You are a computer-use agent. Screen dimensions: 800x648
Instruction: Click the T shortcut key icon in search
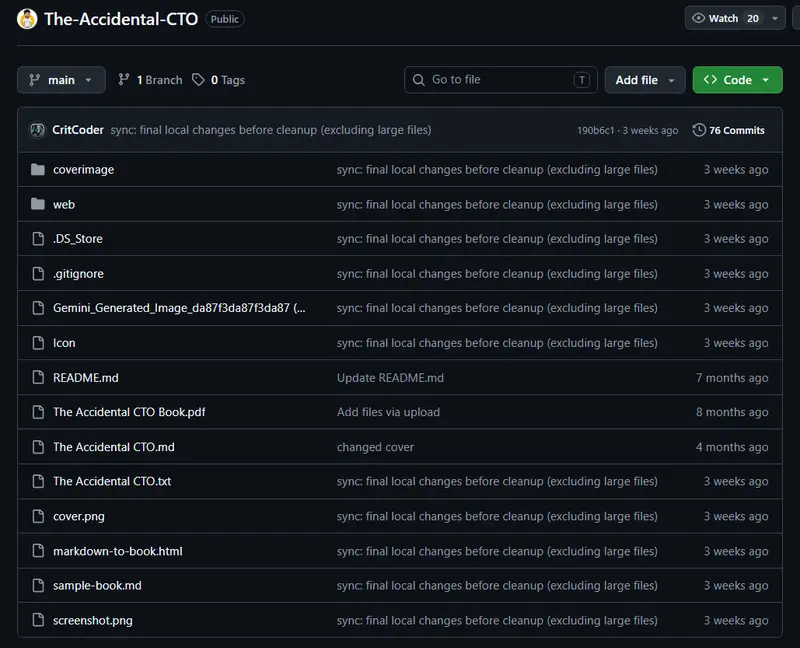coord(582,80)
